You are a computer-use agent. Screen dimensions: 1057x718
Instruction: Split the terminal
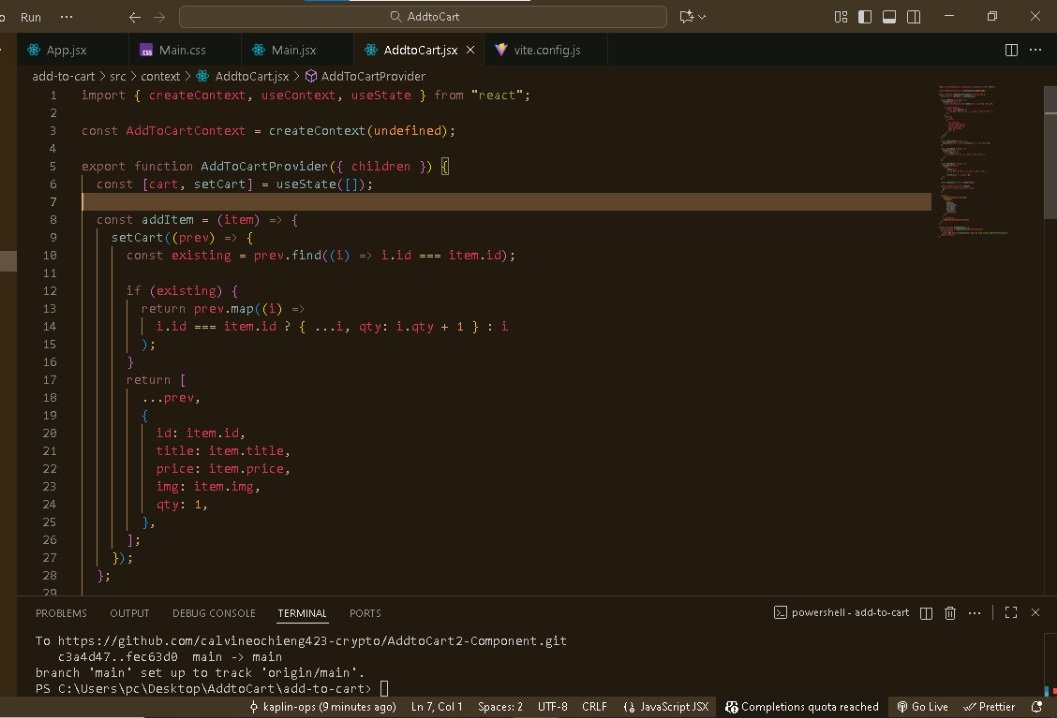926,613
